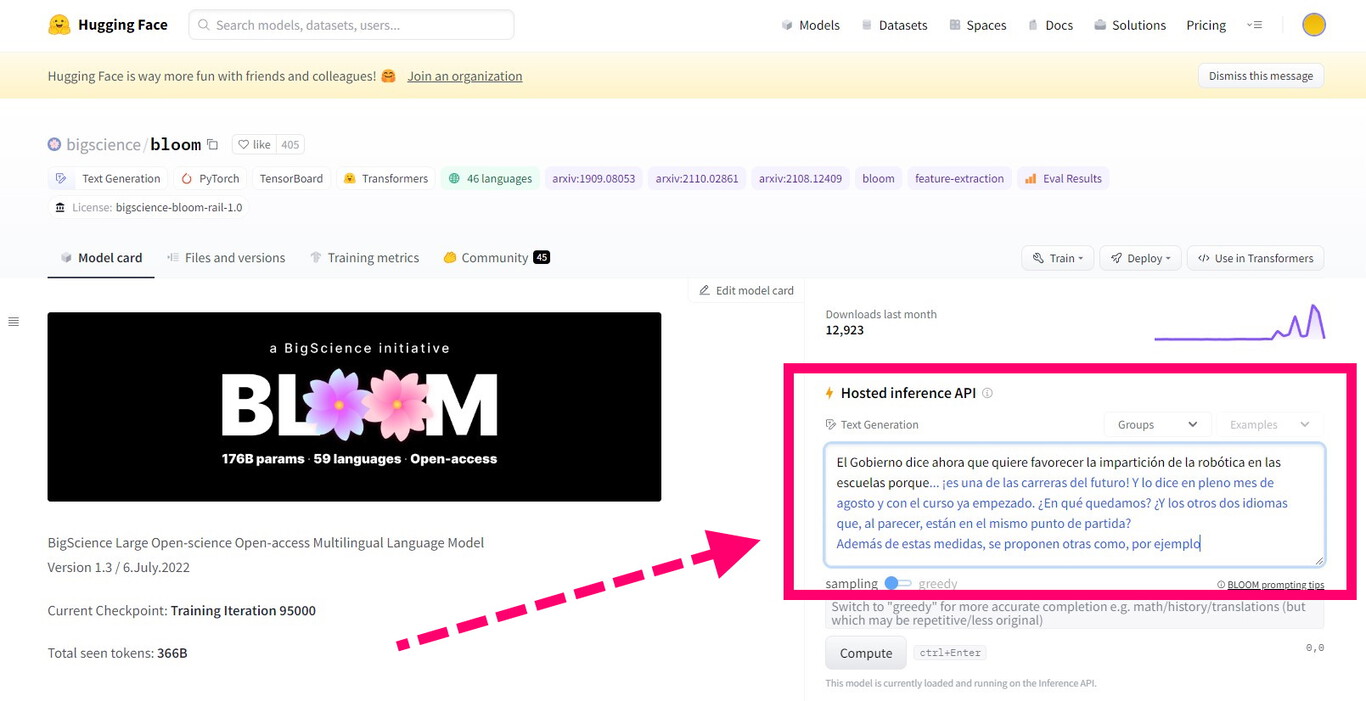Select the Transformers library tag
The width and height of the screenshot is (1366, 701).
[x=385, y=178]
